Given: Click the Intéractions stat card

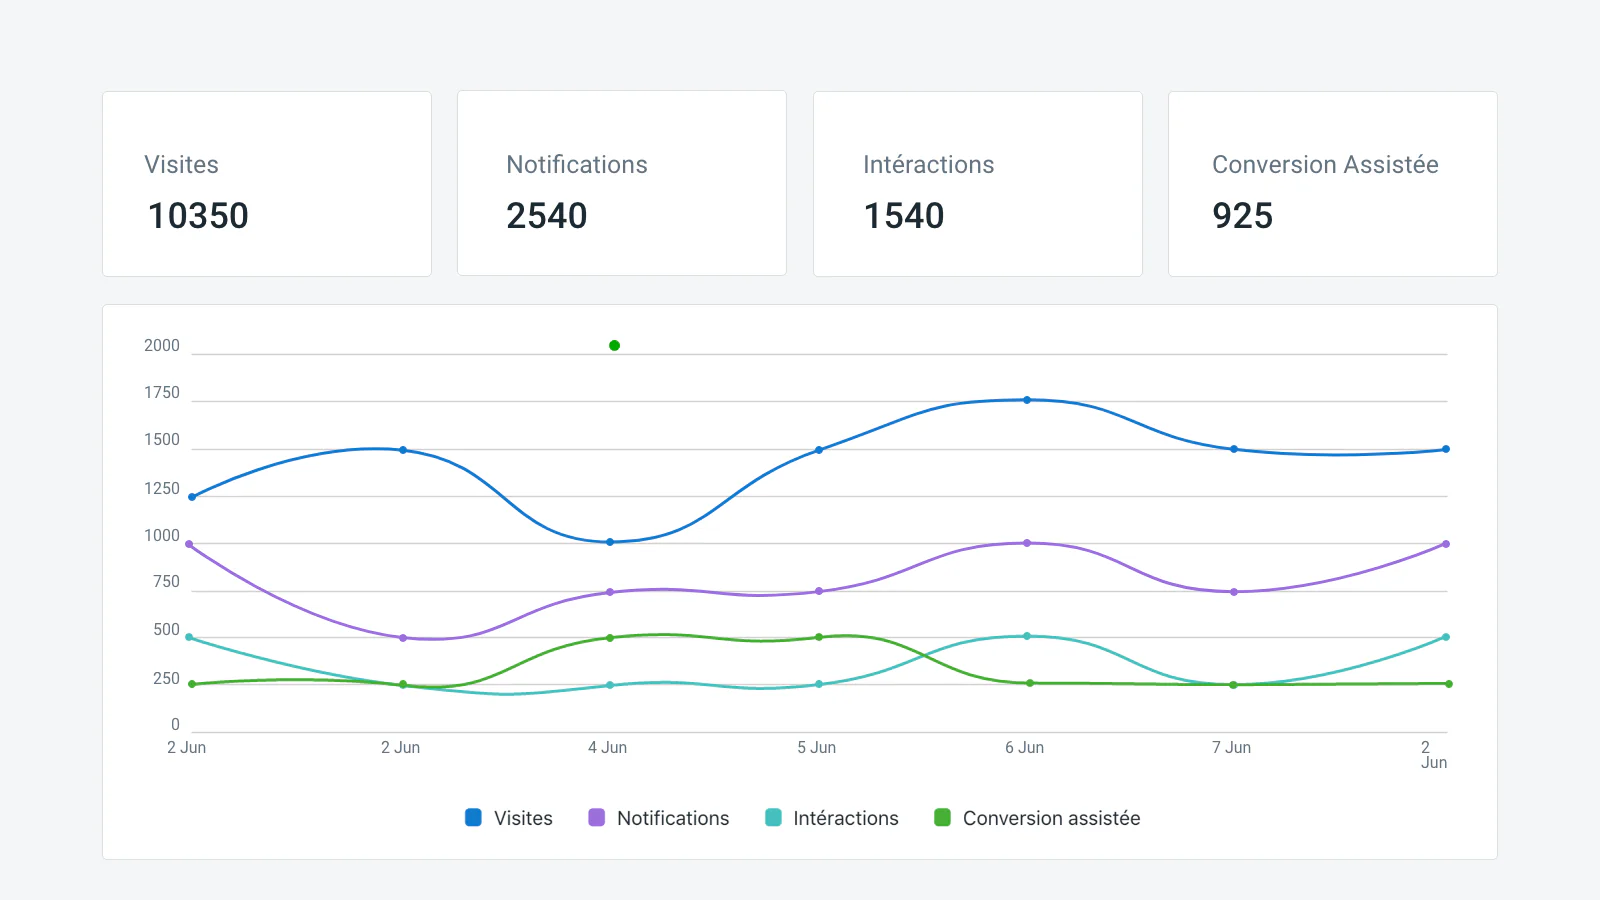Looking at the screenshot, I should pos(978,184).
